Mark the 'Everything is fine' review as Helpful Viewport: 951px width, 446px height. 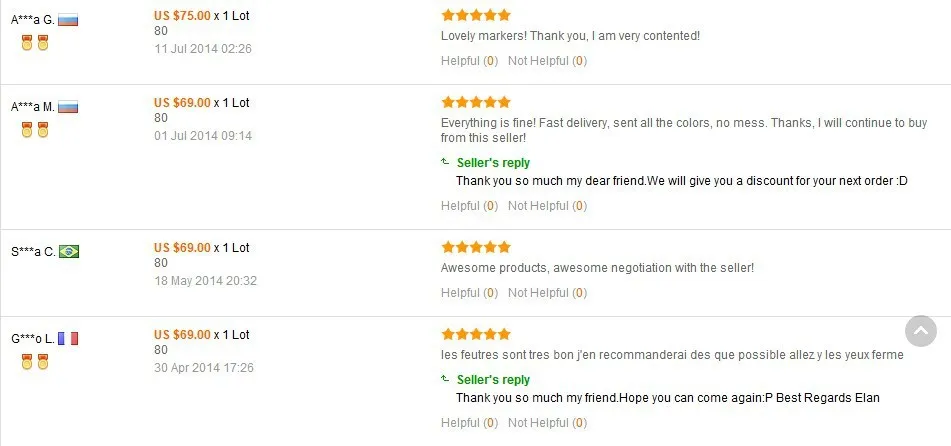click(x=469, y=206)
